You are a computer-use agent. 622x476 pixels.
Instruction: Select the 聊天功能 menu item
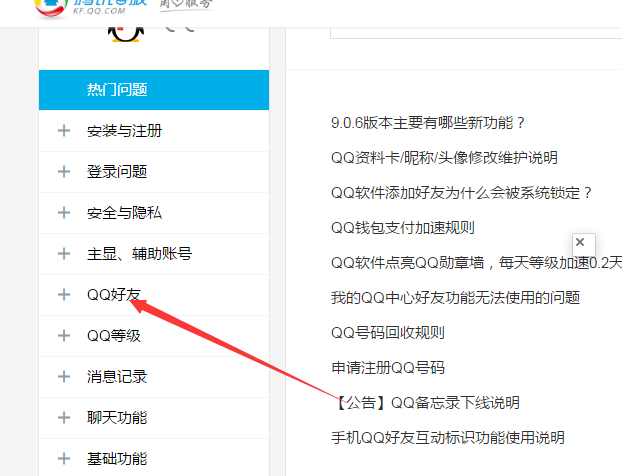pos(117,418)
